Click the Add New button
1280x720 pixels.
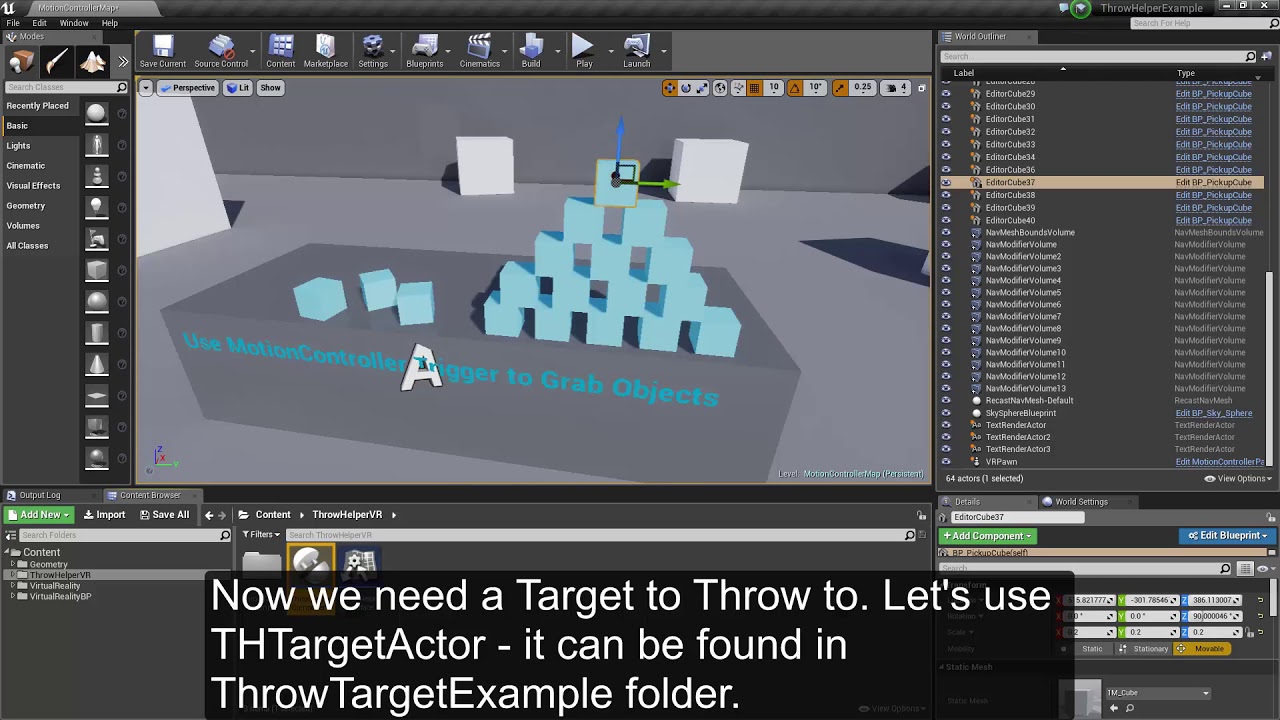coord(38,515)
